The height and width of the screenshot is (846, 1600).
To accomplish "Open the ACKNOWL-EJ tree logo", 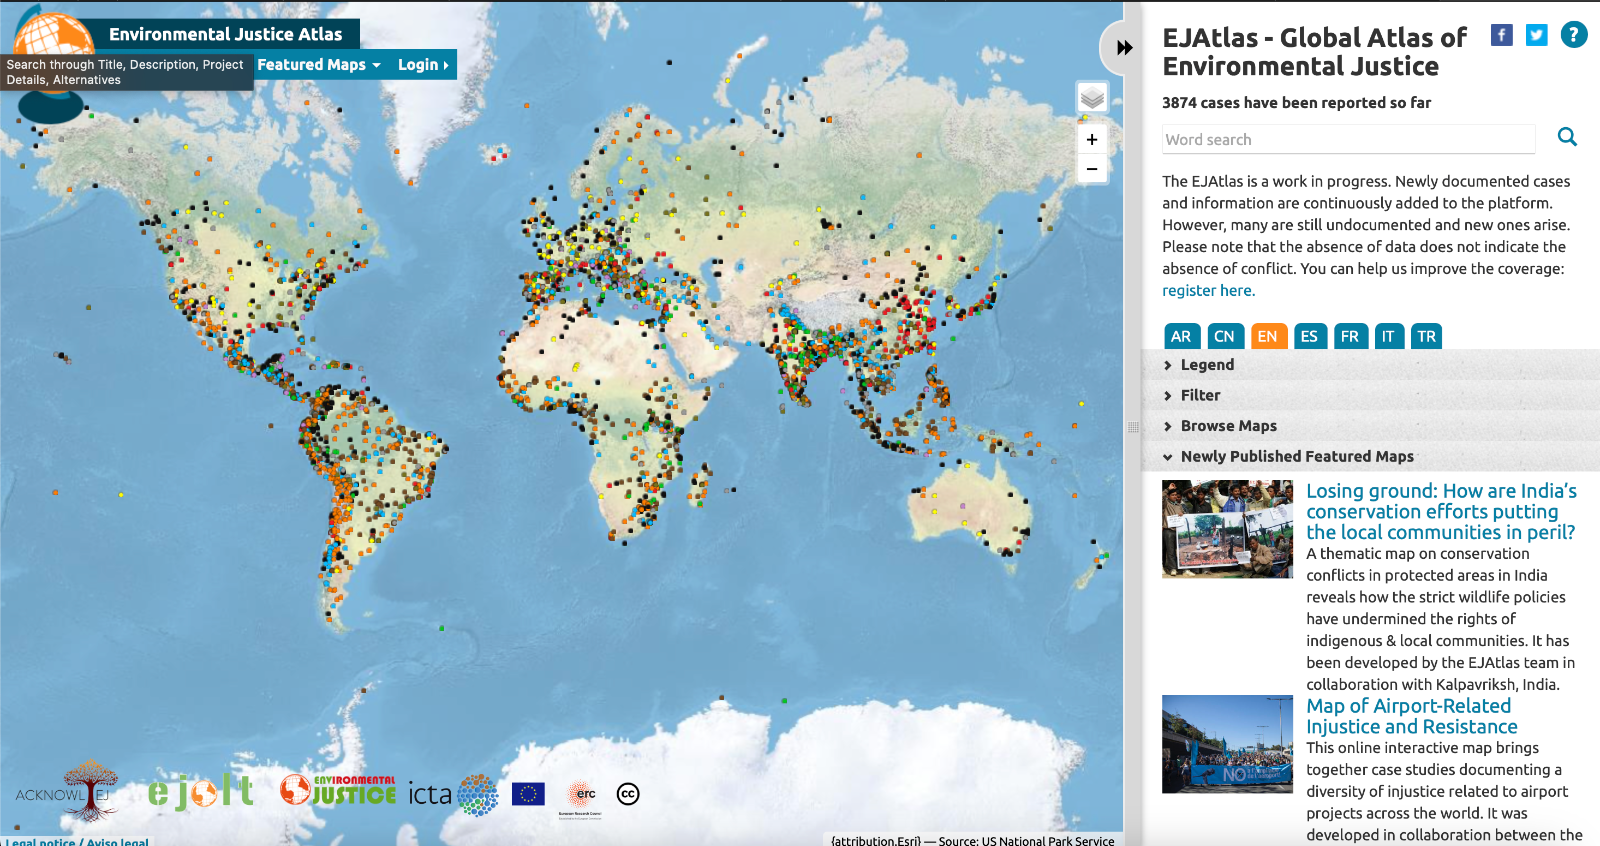I will click(67, 791).
